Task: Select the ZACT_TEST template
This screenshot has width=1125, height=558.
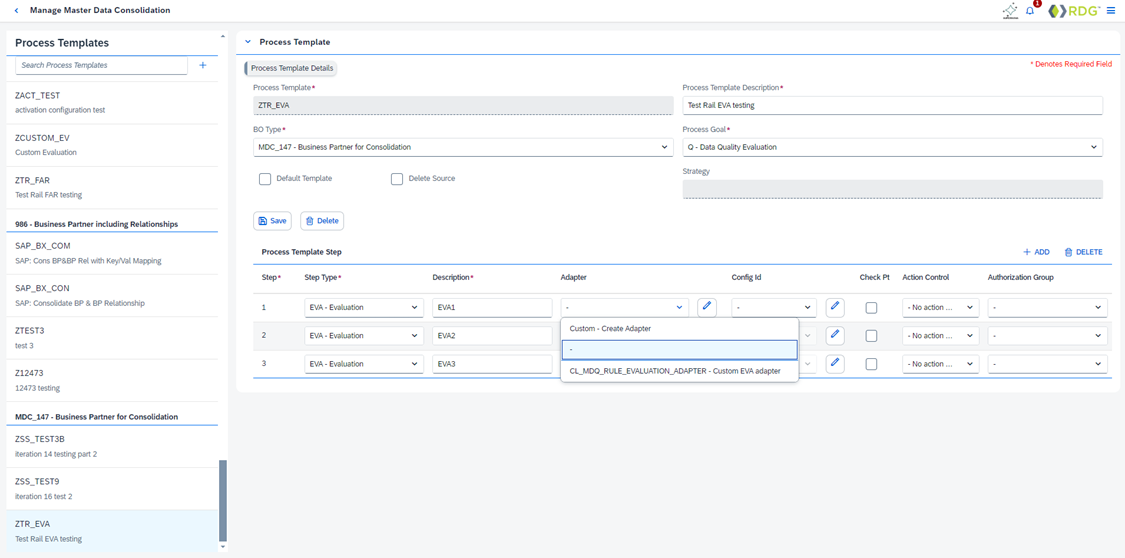Action: click(112, 103)
